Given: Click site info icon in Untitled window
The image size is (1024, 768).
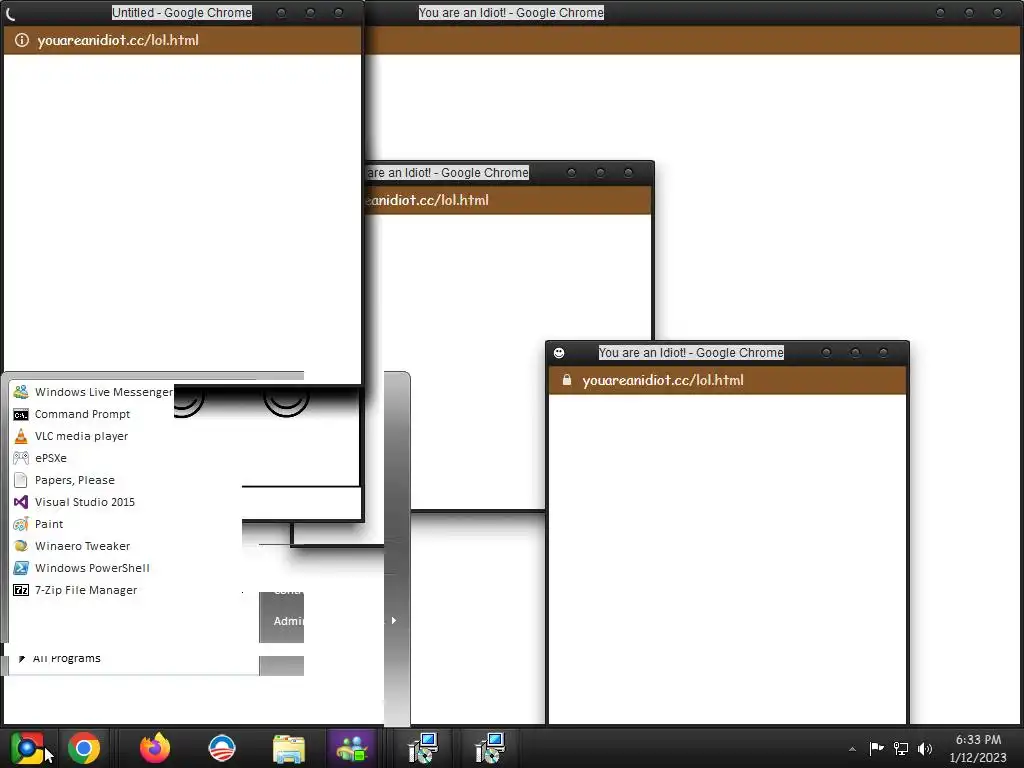Looking at the screenshot, I should coord(22,40).
